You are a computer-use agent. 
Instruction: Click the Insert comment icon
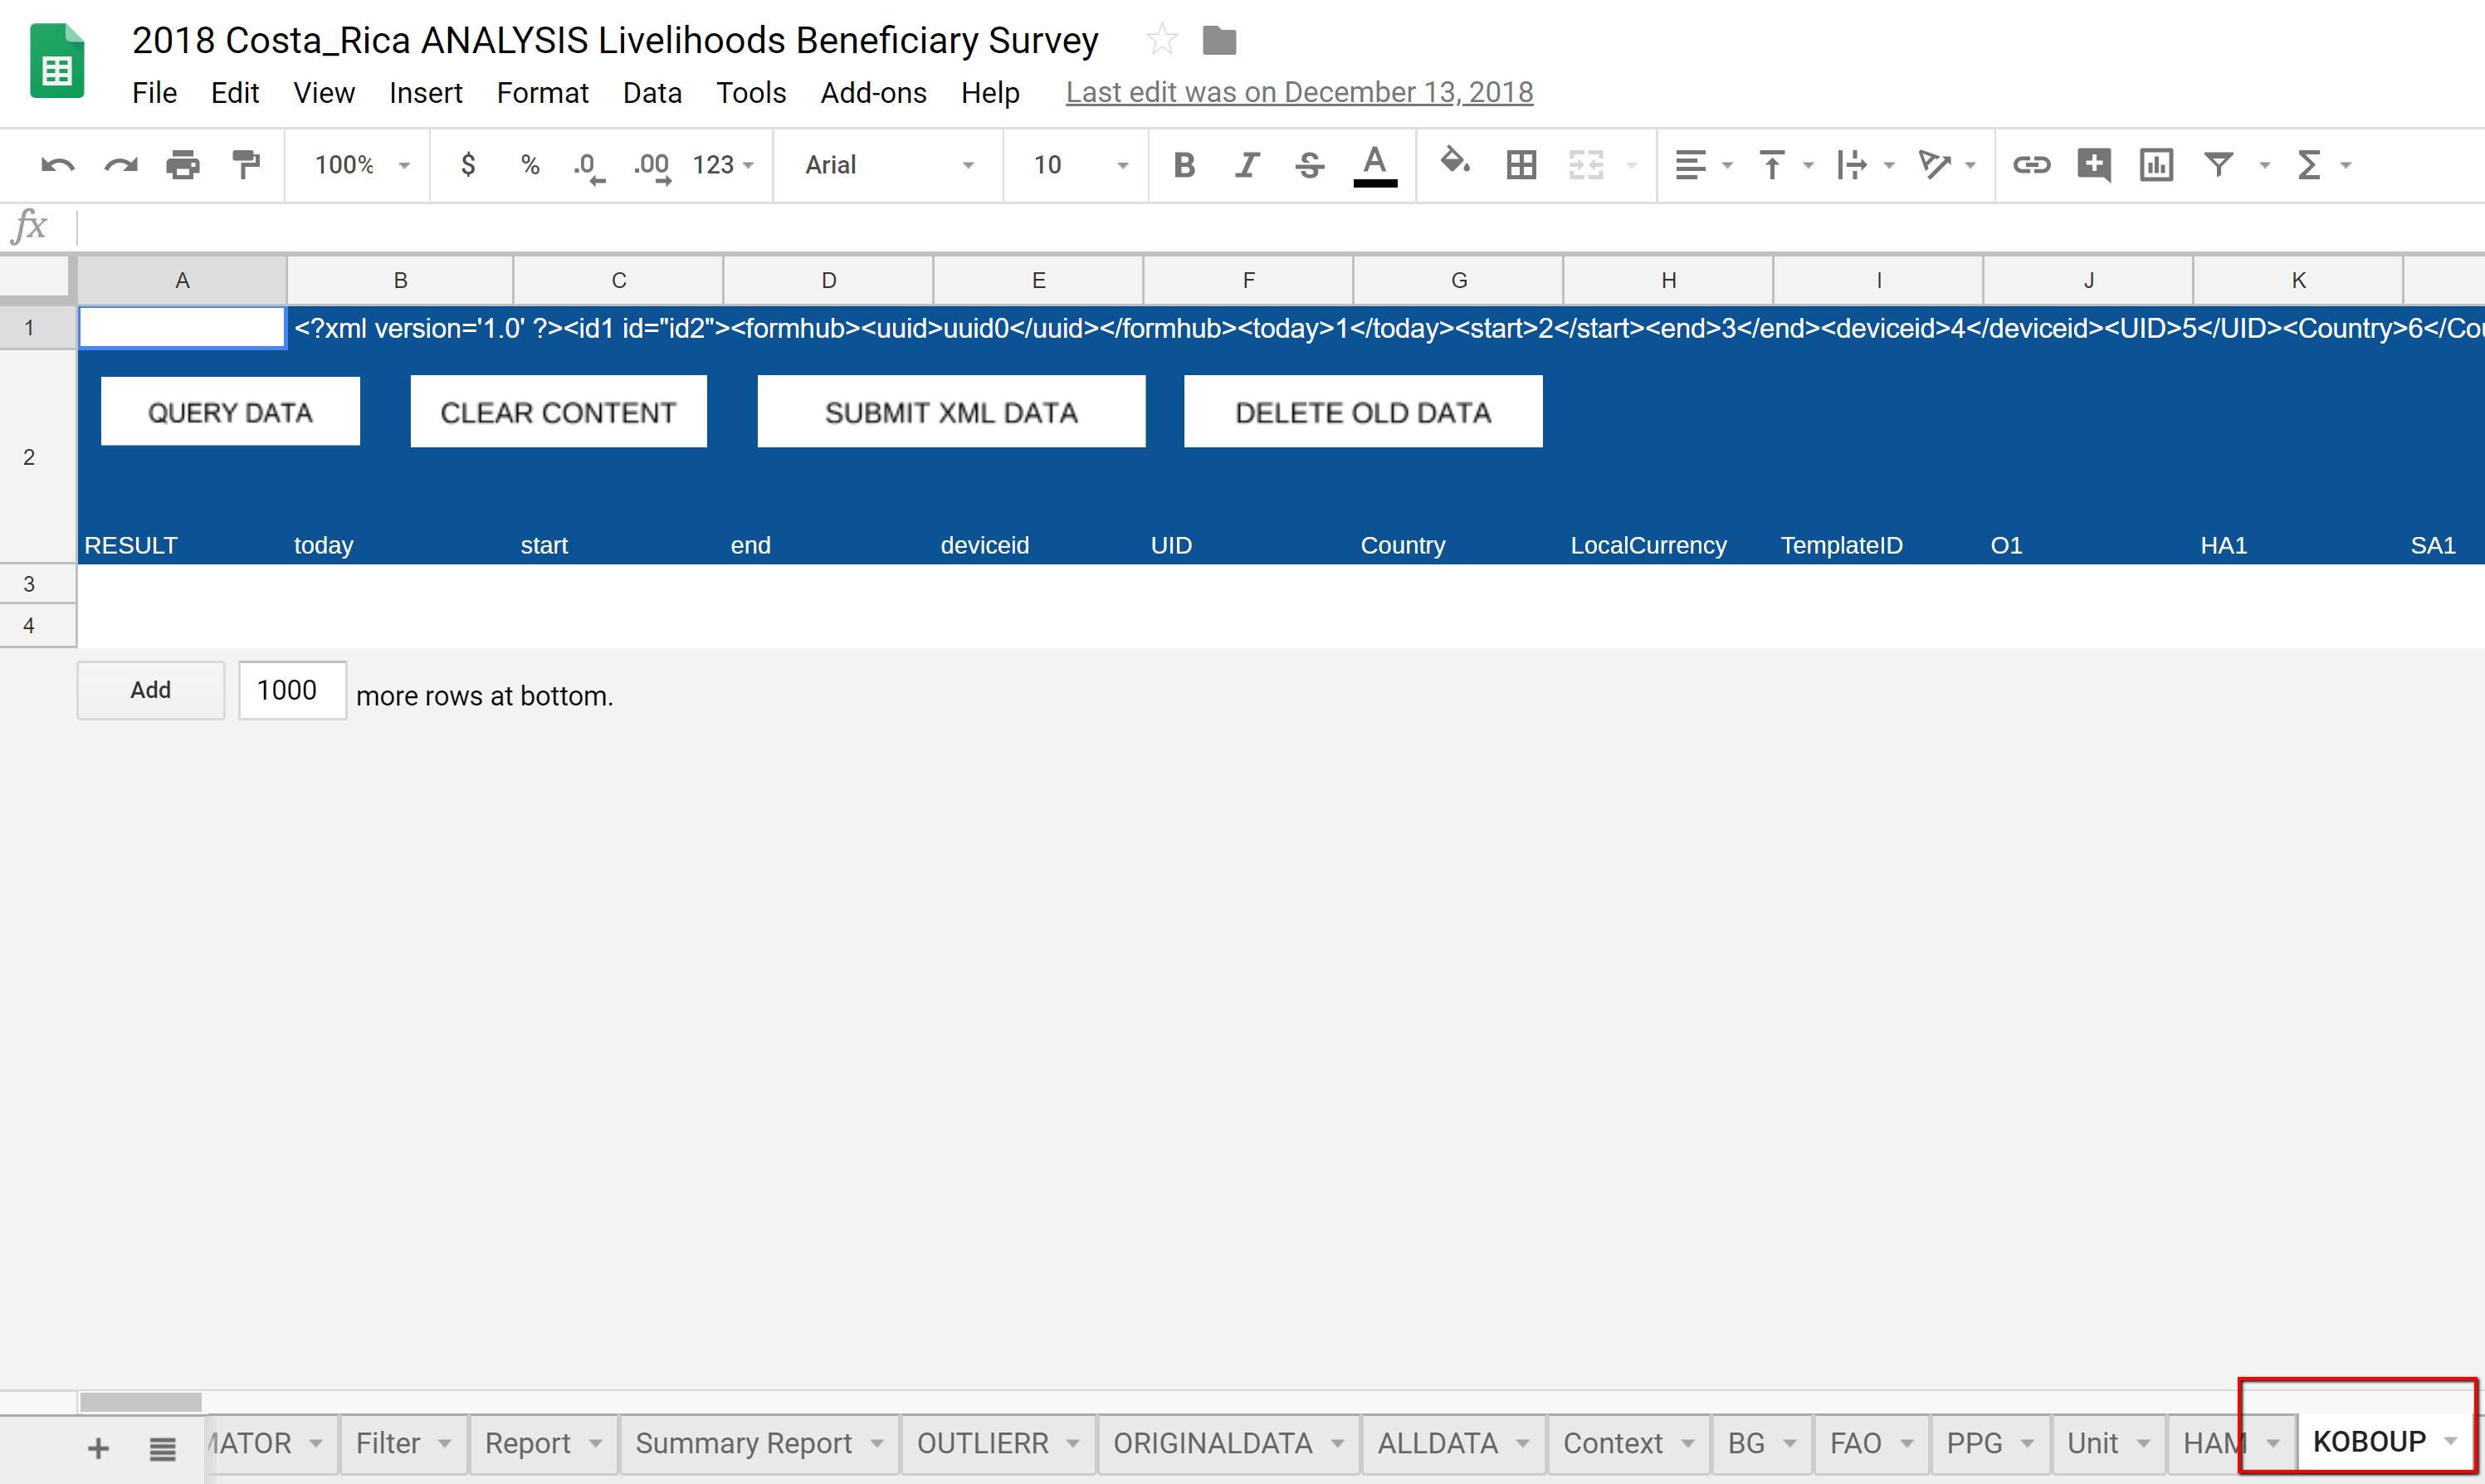click(x=2094, y=165)
